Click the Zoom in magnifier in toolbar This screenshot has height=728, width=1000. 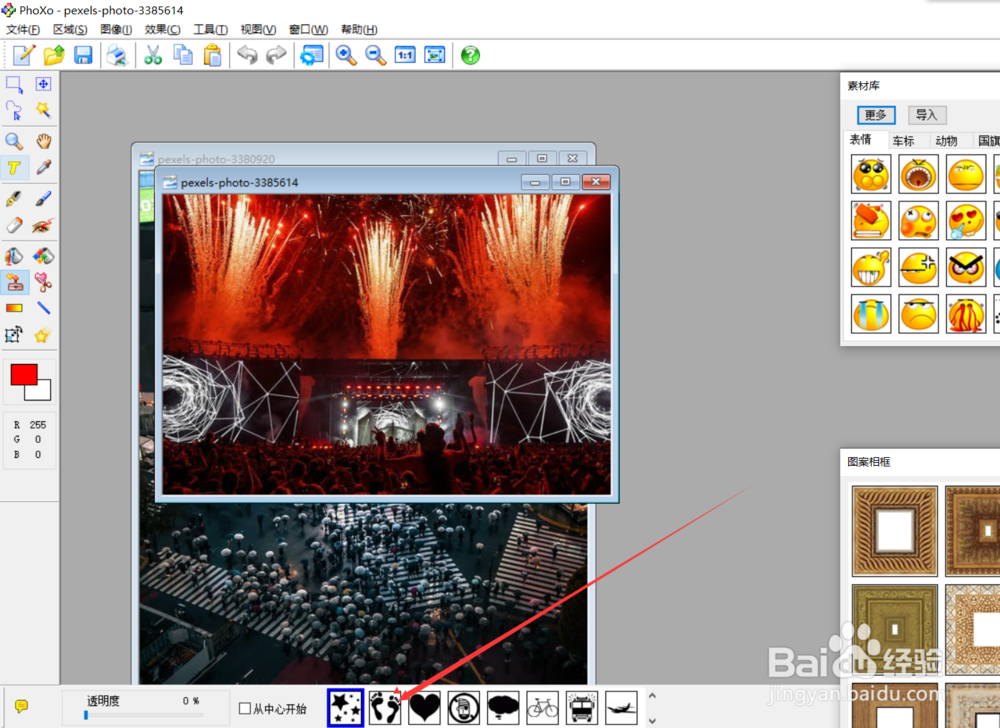(346, 55)
